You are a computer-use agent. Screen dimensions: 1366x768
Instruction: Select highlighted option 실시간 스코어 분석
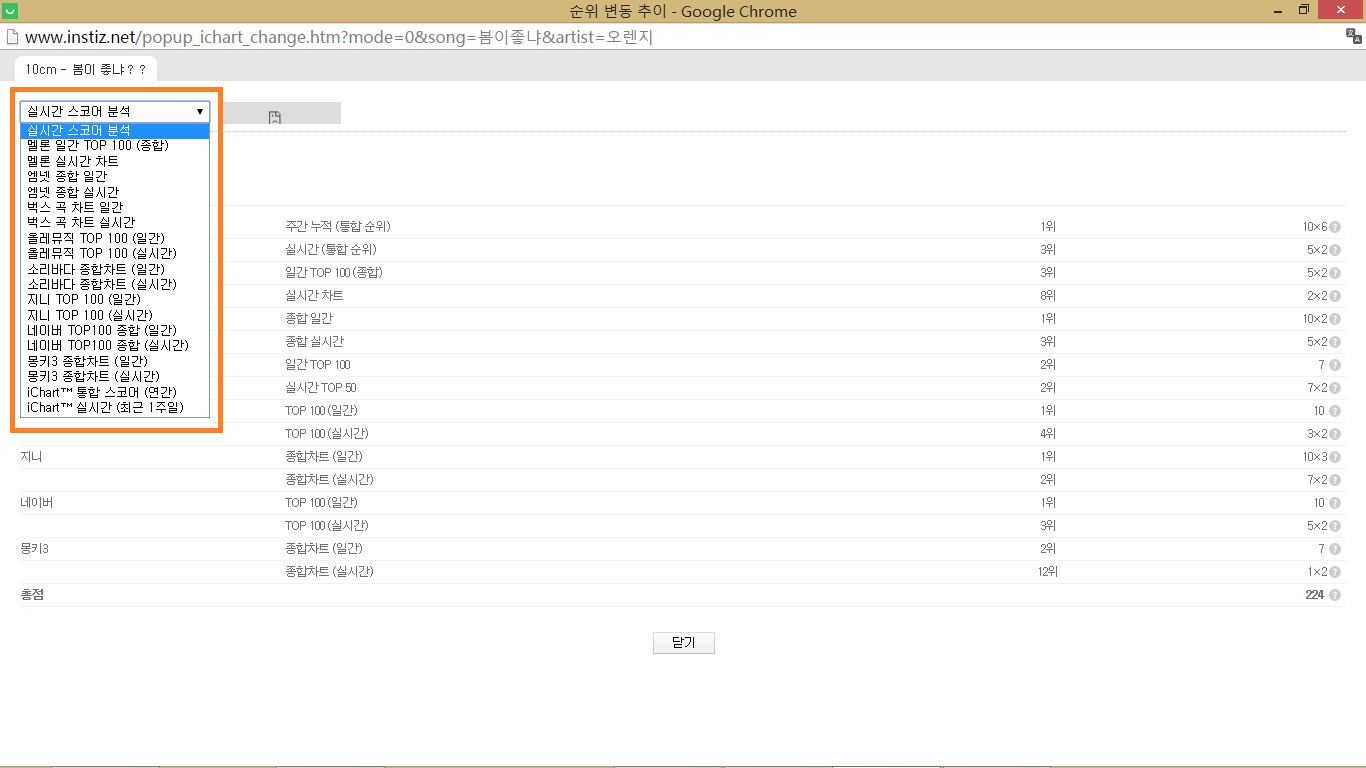coord(115,130)
